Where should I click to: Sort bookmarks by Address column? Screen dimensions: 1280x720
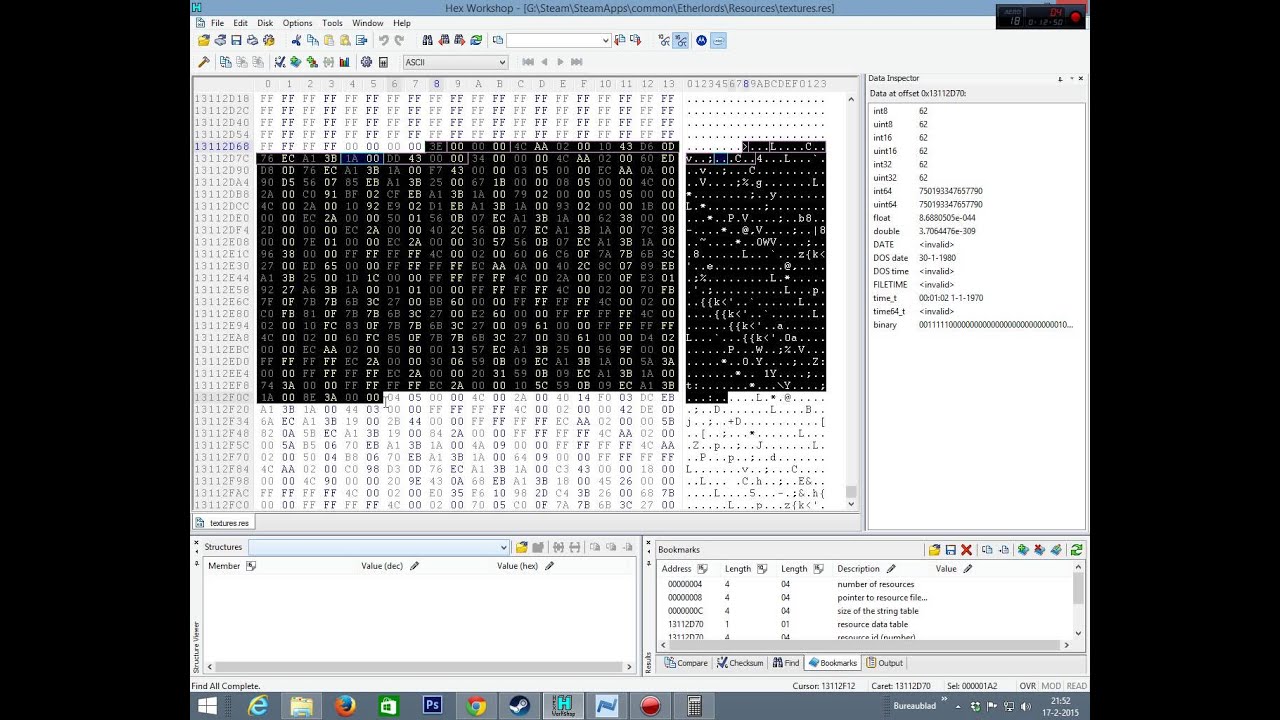tap(686, 569)
